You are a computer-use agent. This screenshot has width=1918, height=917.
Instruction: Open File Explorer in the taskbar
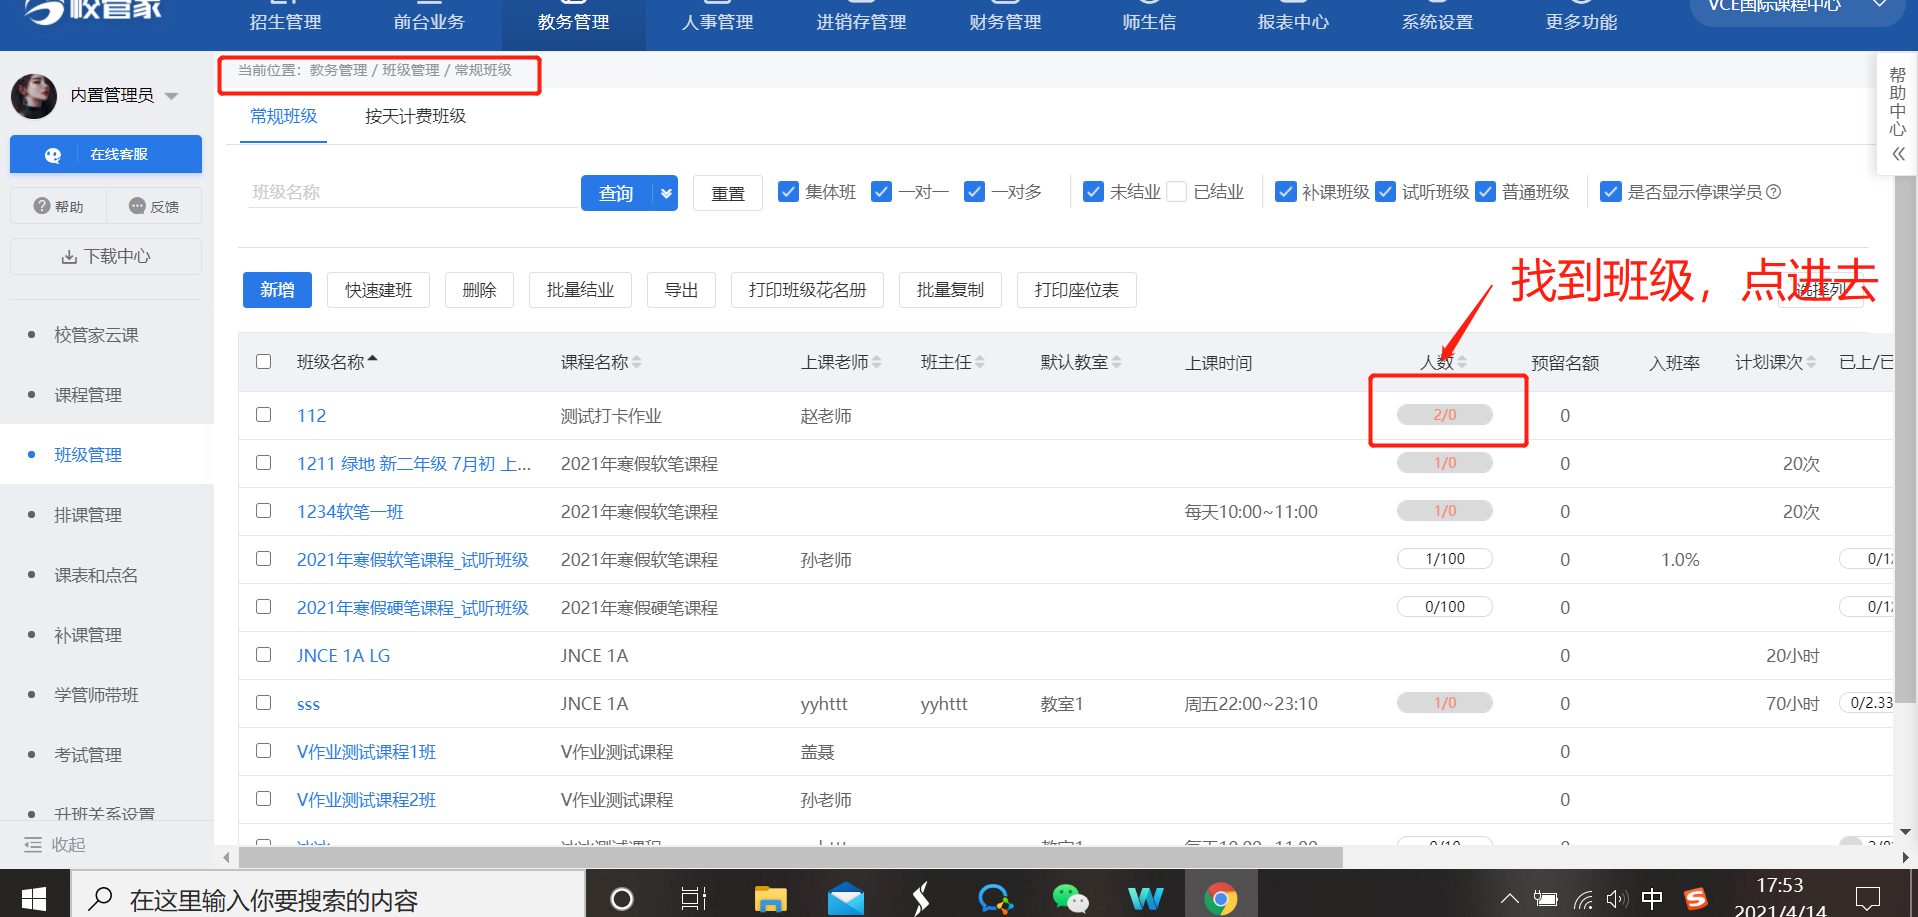(770, 898)
